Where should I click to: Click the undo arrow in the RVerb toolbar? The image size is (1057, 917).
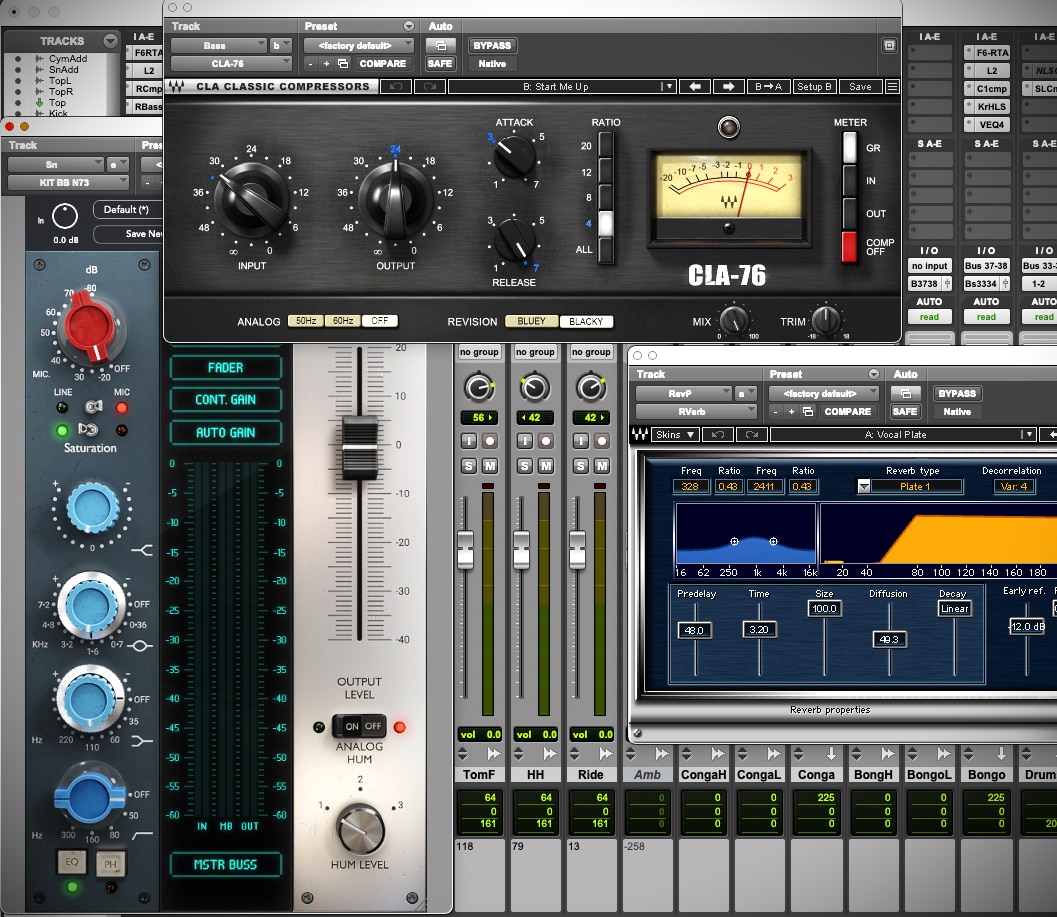(x=718, y=435)
